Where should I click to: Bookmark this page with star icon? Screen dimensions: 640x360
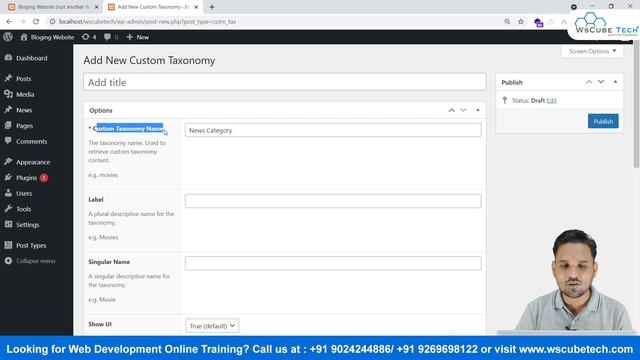tap(521, 22)
